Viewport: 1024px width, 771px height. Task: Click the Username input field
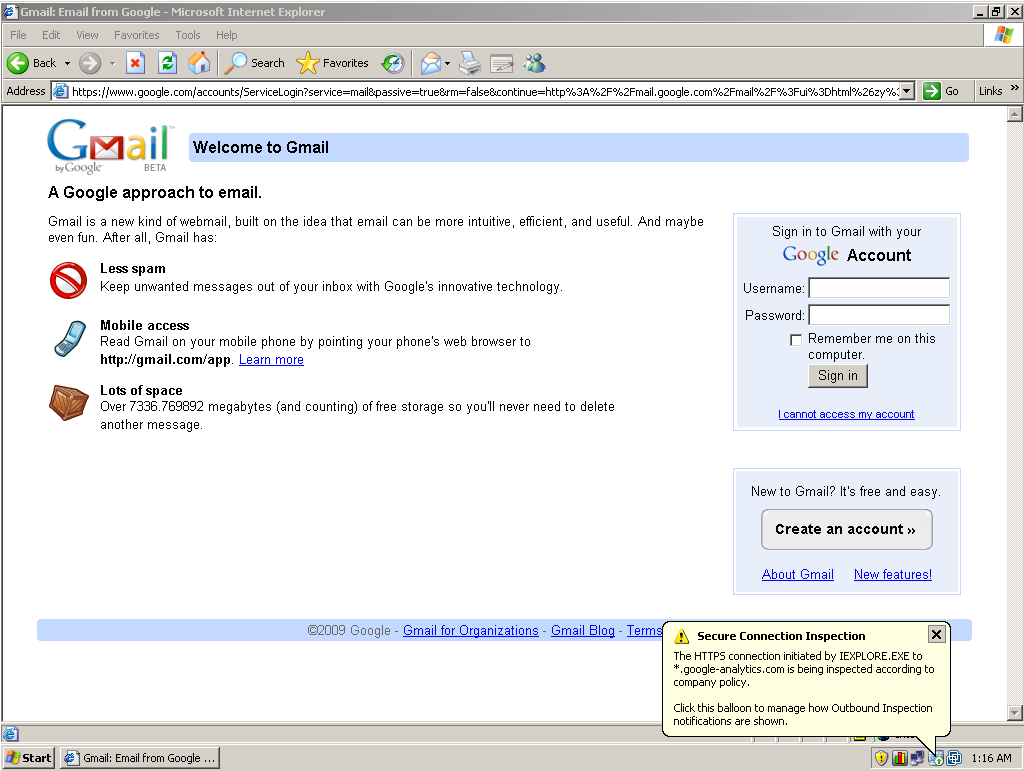pos(879,288)
